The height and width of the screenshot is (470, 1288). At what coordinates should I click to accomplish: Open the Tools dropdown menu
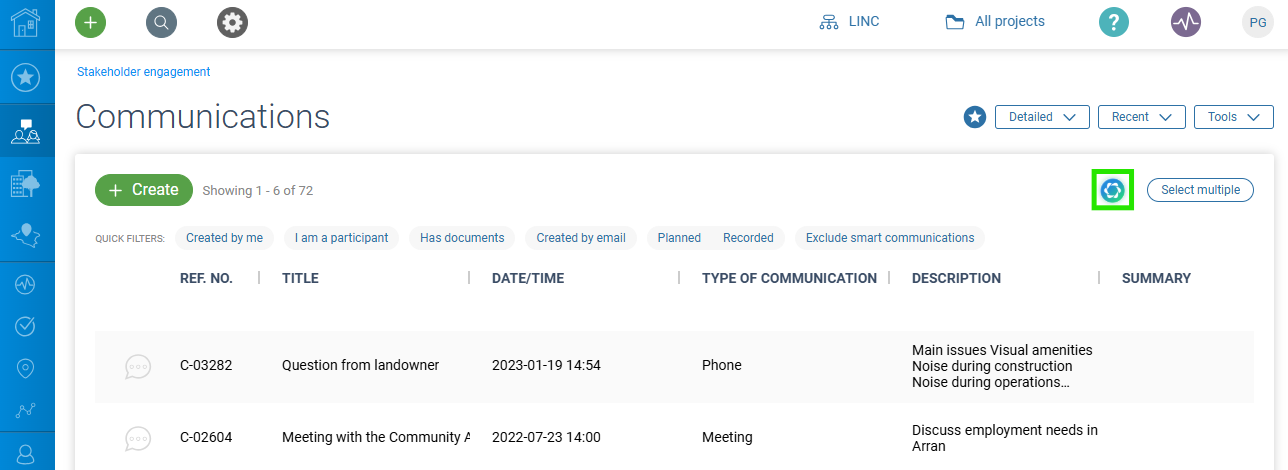click(x=1233, y=117)
